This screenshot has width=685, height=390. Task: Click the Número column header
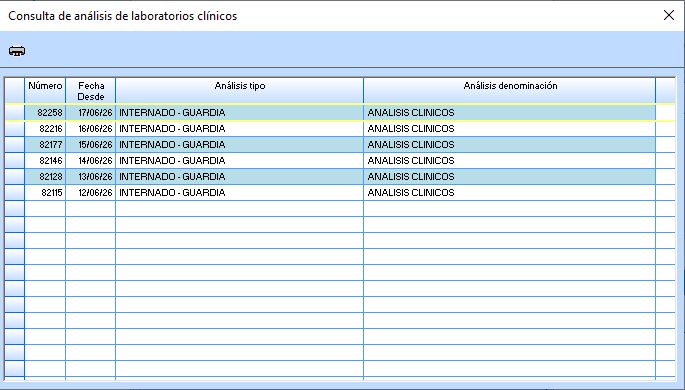(45, 90)
